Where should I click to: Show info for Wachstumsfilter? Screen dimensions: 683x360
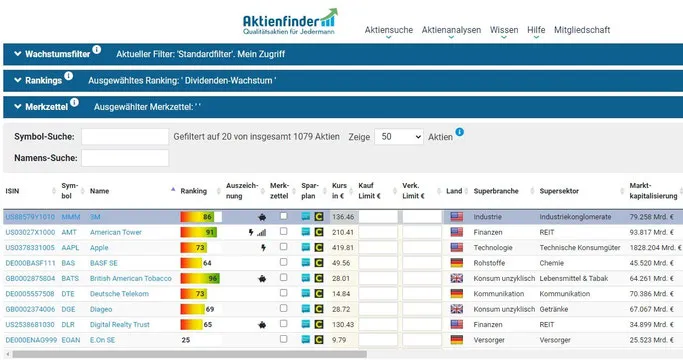click(97, 50)
